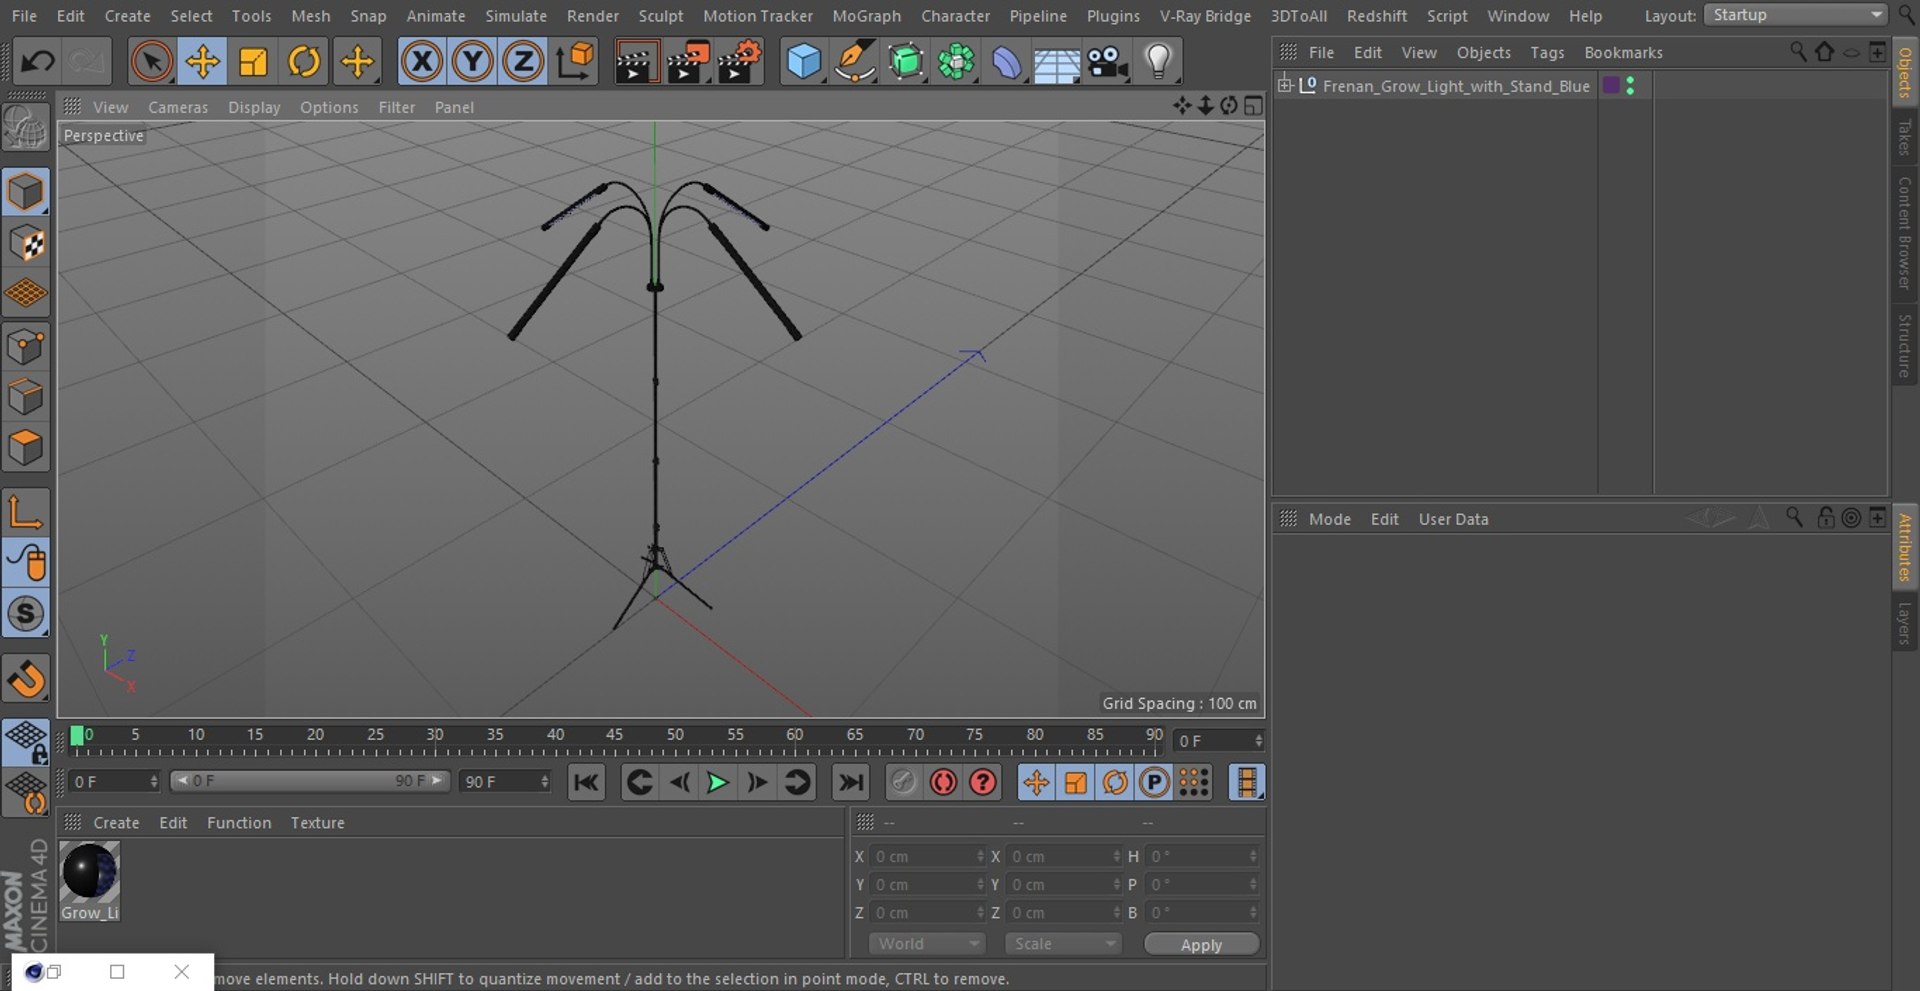Image resolution: width=1920 pixels, height=991 pixels.
Task: Open the Simulate menu
Action: 516,16
